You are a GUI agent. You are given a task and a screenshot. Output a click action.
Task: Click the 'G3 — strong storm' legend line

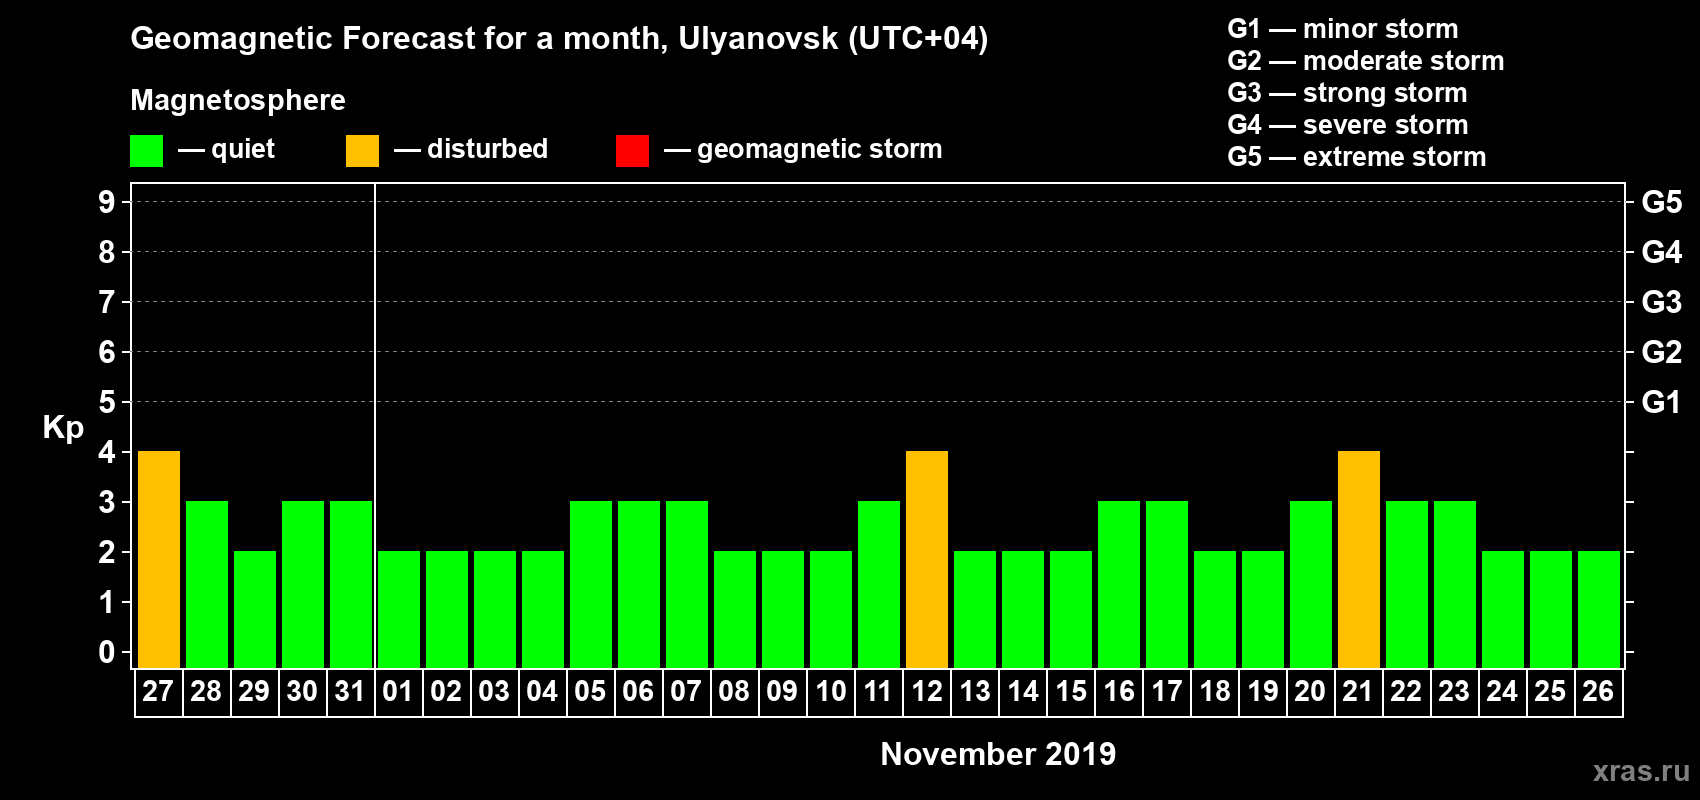(x=1347, y=93)
